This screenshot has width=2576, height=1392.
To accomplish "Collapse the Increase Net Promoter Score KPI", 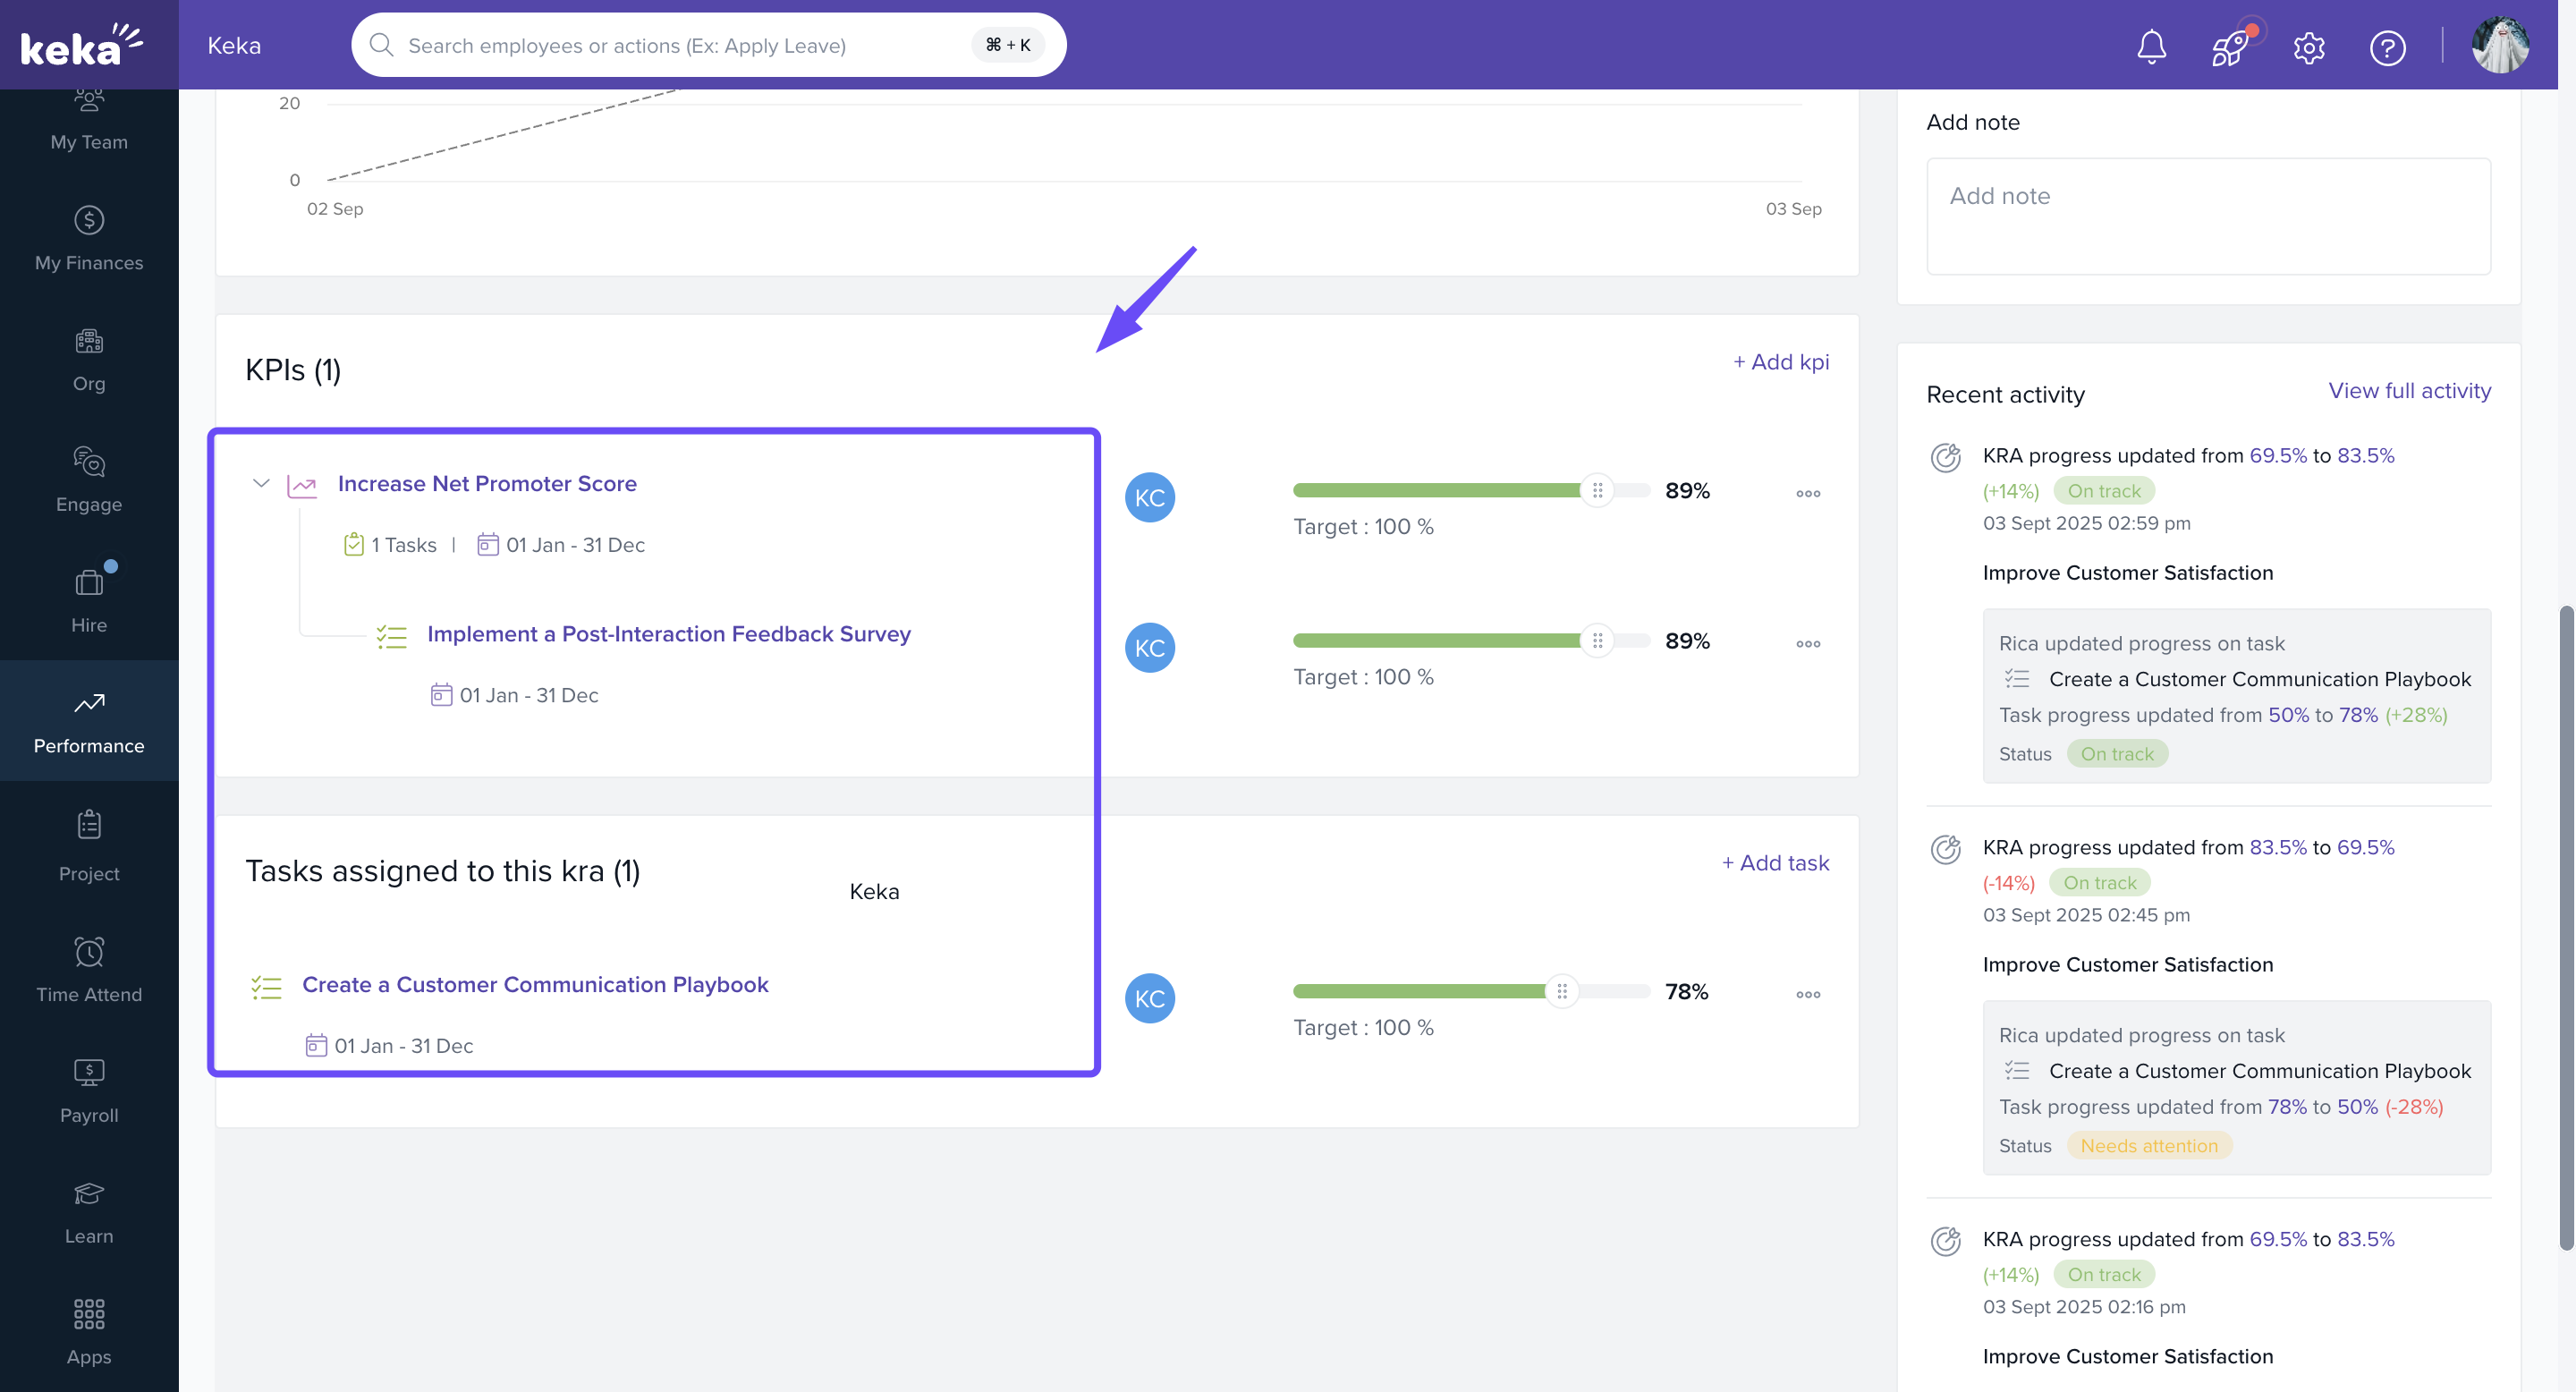I will [x=261, y=483].
